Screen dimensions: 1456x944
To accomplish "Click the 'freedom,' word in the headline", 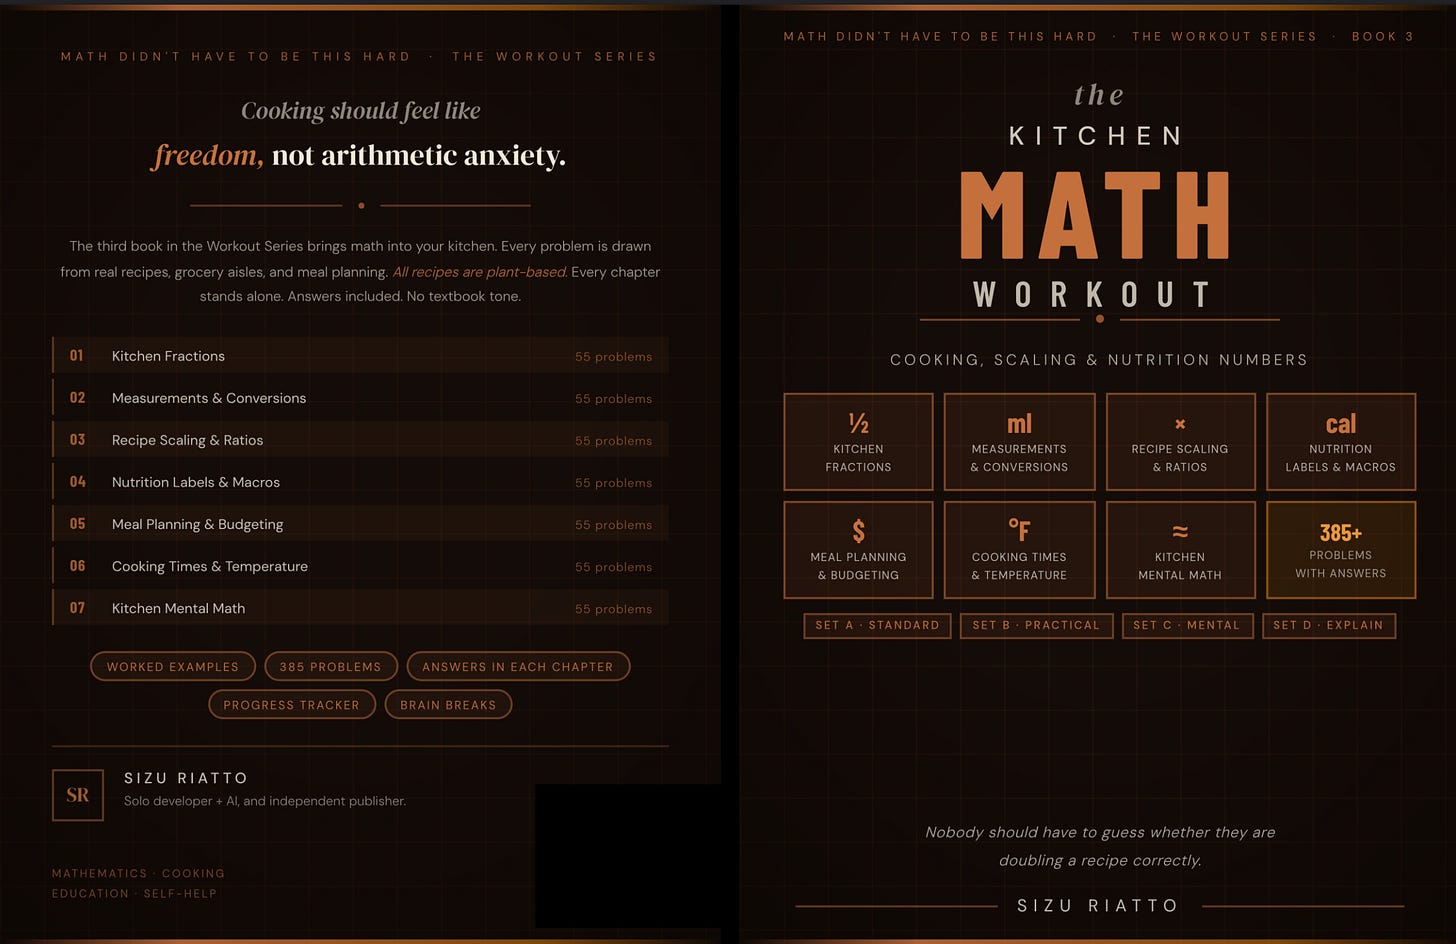I will click(x=208, y=155).
